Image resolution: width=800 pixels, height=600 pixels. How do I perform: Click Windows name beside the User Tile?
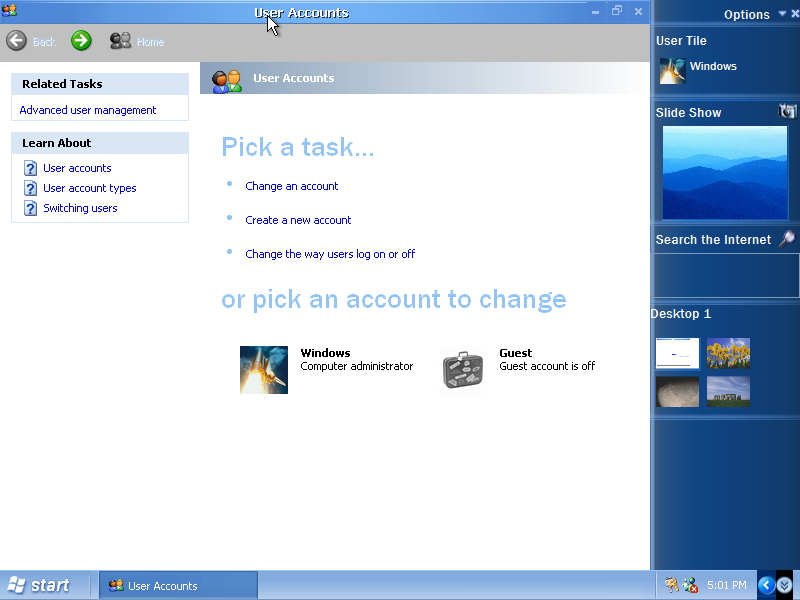(713, 66)
